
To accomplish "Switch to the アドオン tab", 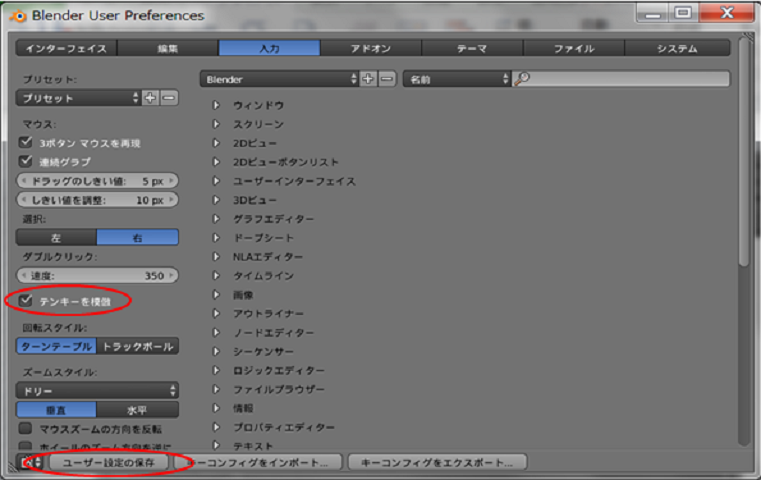I will (x=370, y=48).
